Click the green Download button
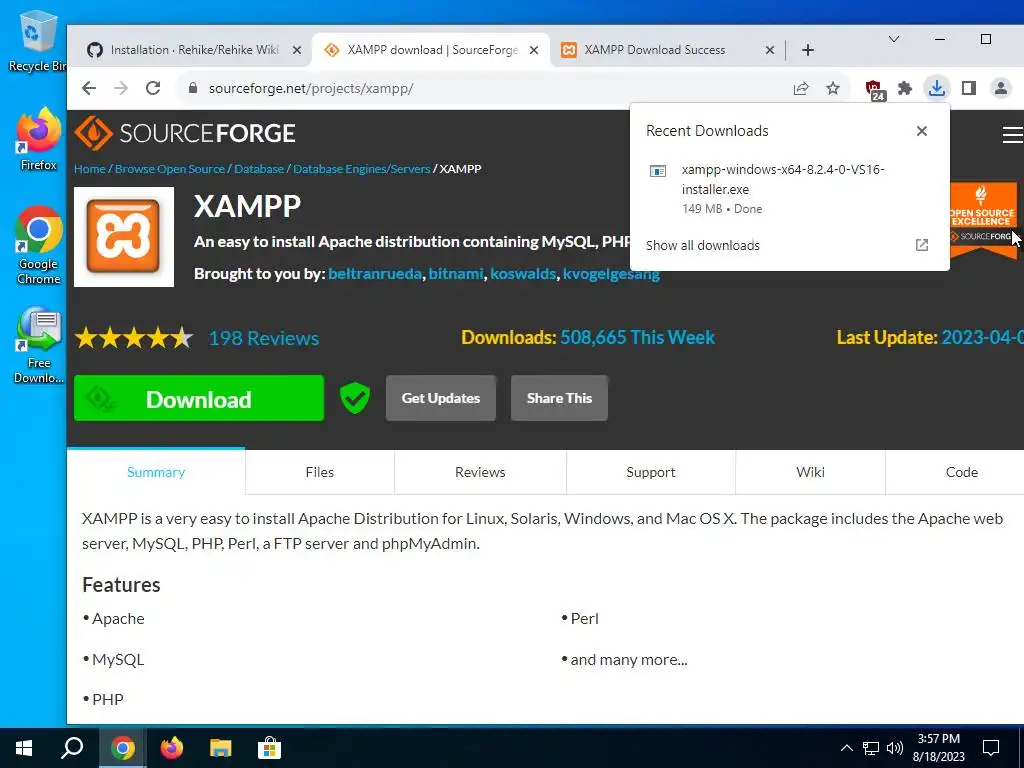The image size is (1024, 768). click(x=199, y=398)
